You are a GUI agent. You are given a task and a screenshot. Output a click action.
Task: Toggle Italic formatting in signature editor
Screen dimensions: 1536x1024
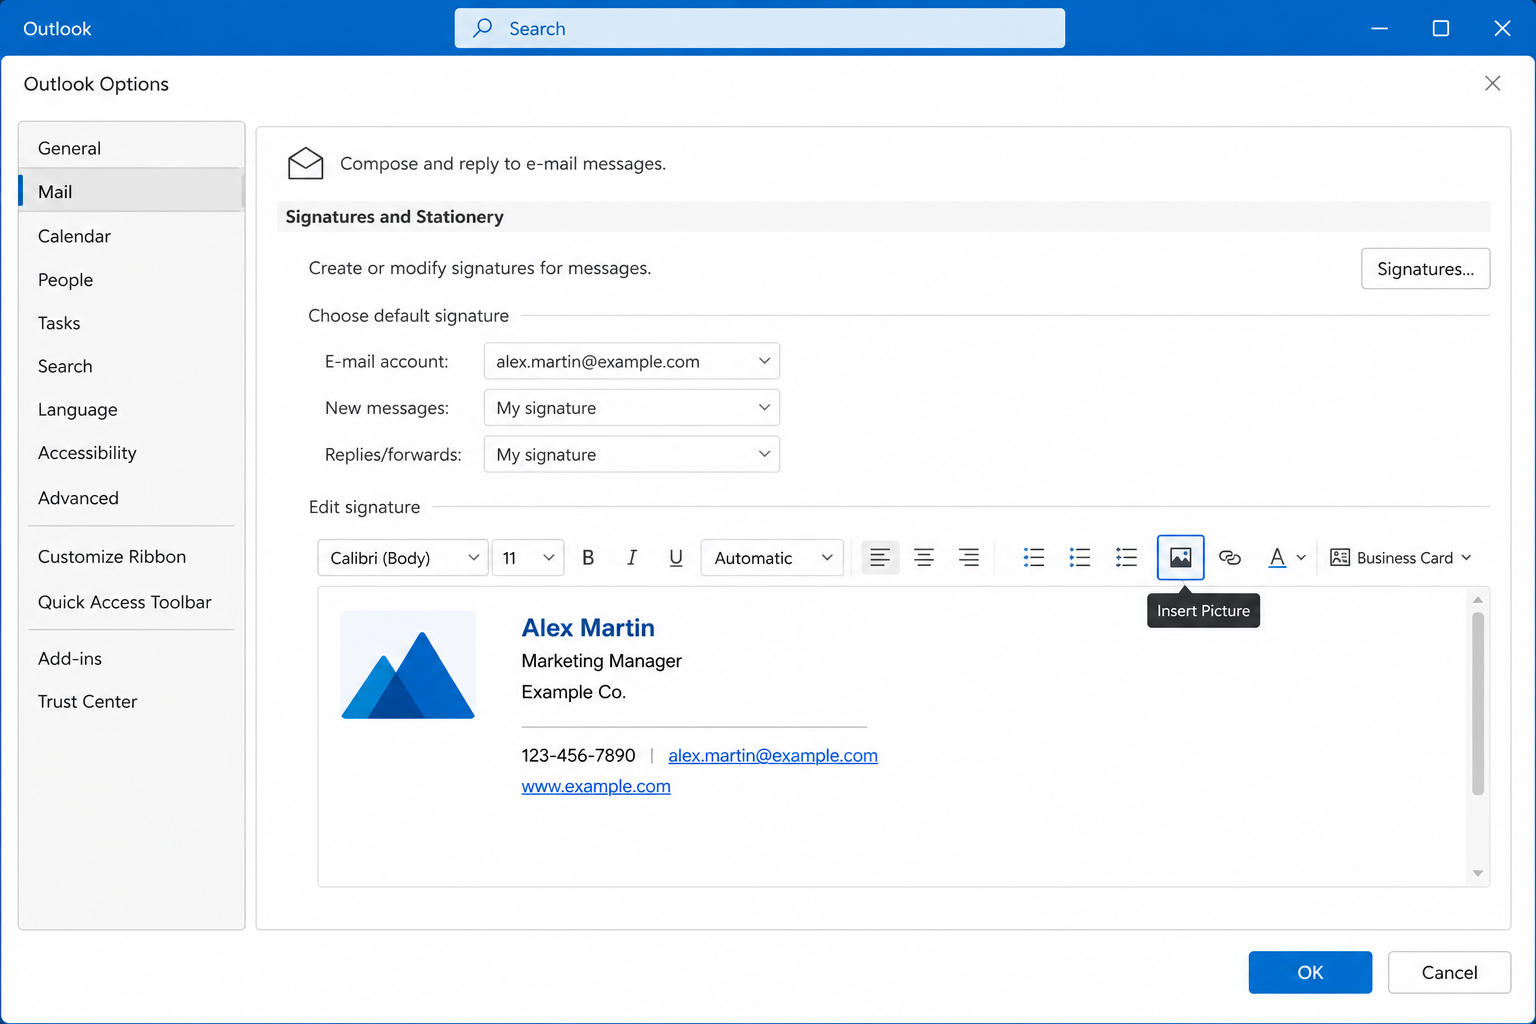point(632,558)
